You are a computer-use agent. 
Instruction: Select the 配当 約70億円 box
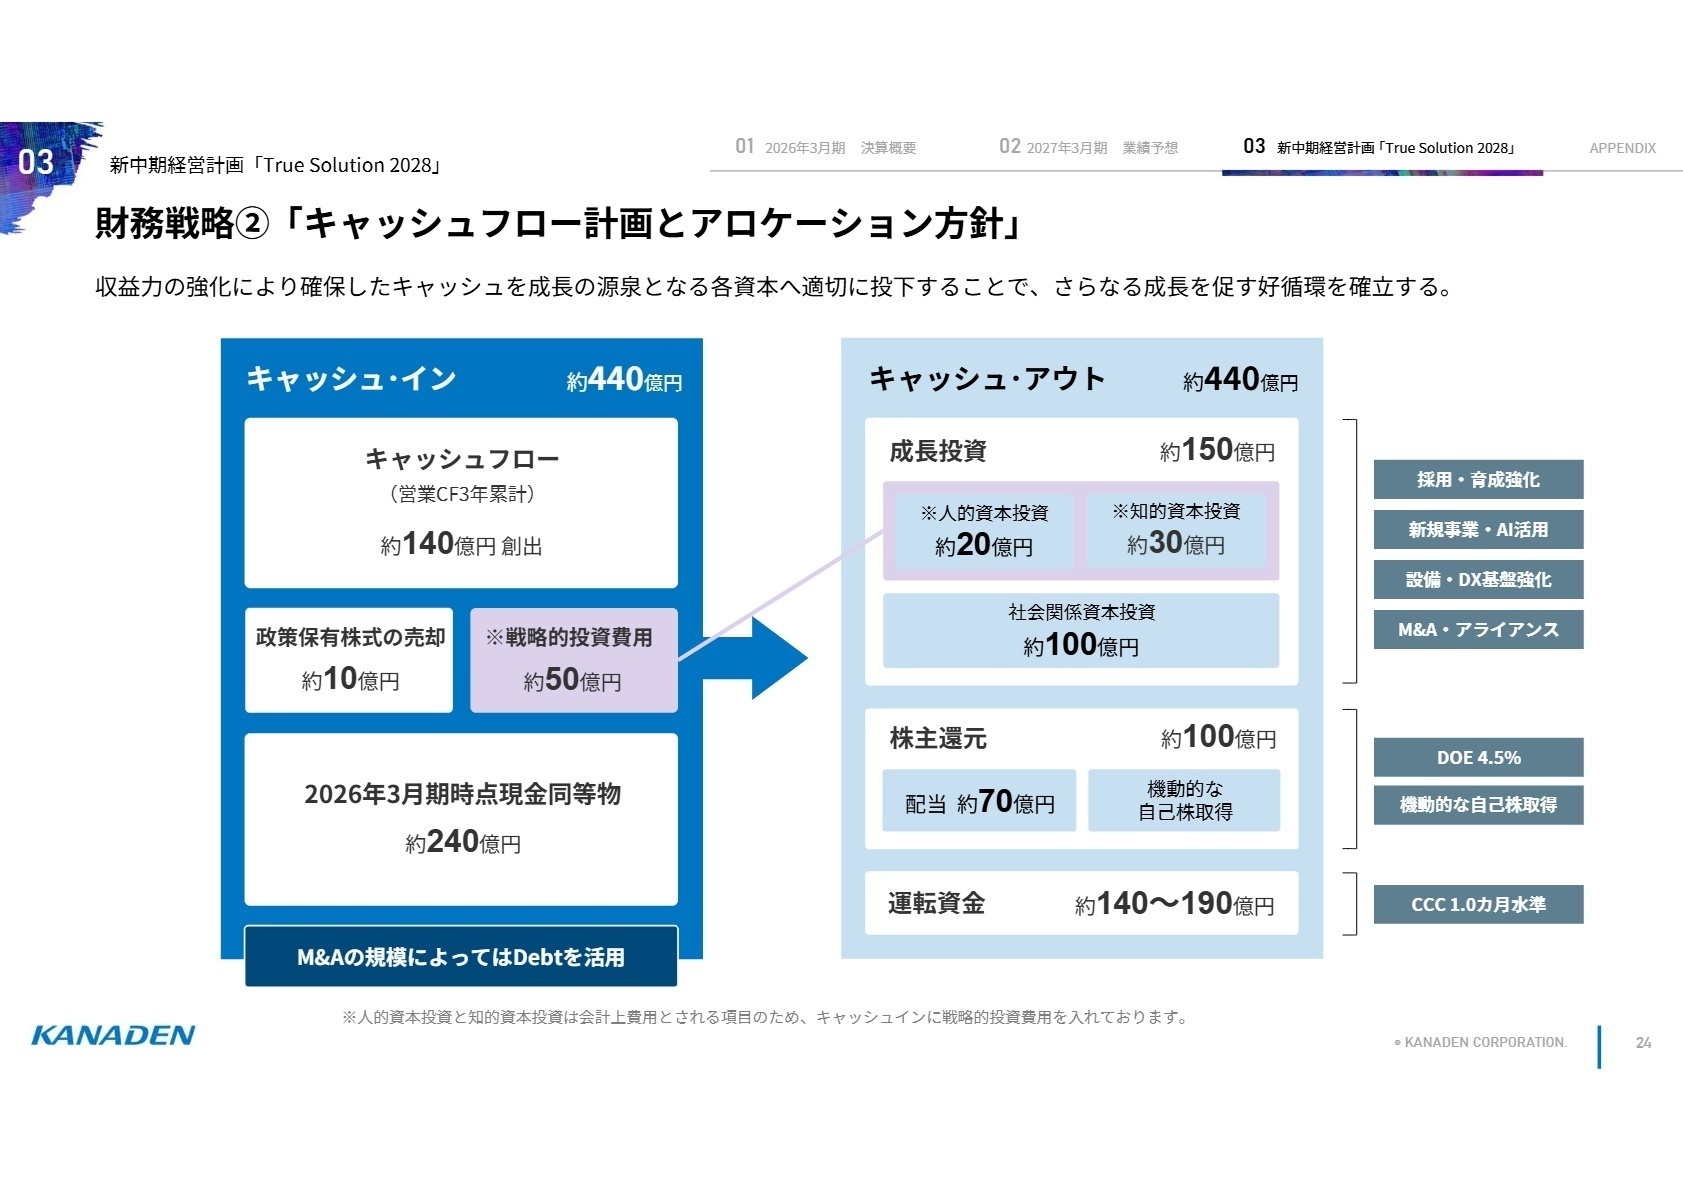979,800
